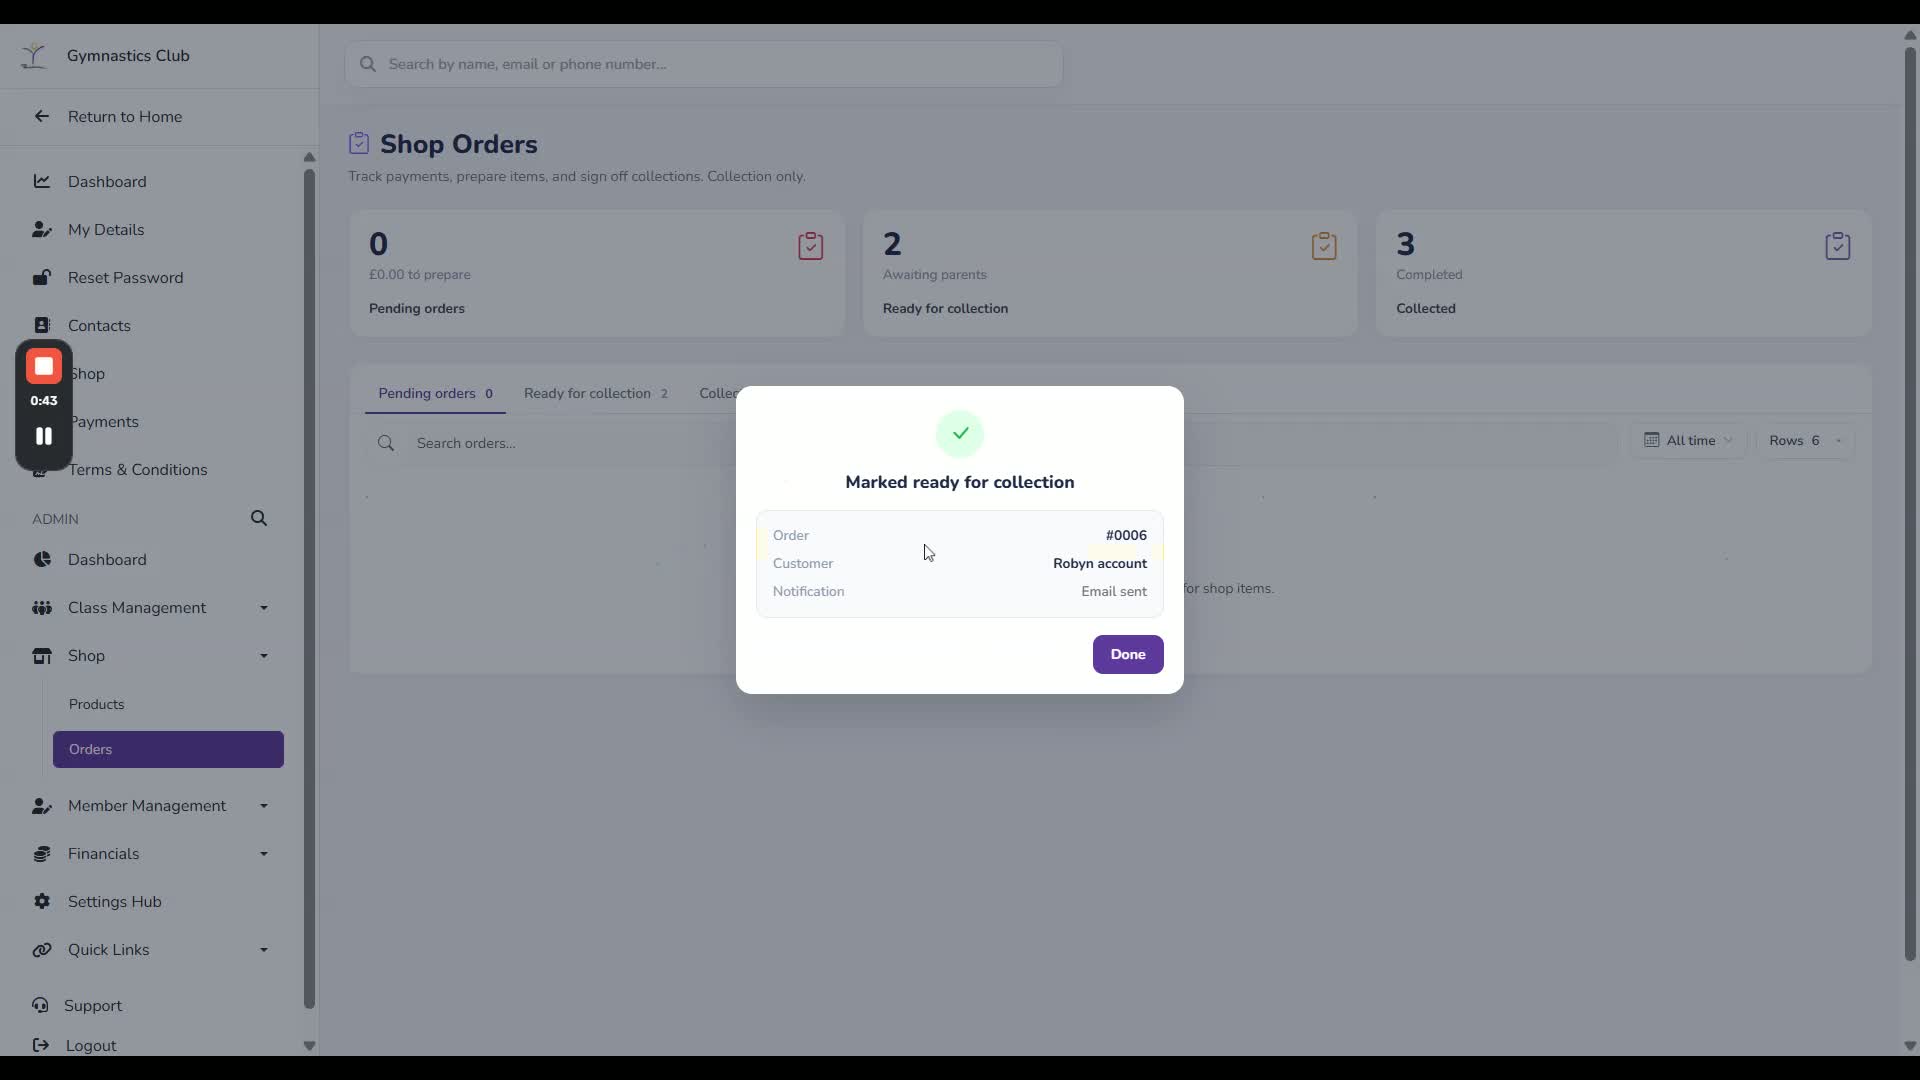Click the Search orders input field

point(550,443)
